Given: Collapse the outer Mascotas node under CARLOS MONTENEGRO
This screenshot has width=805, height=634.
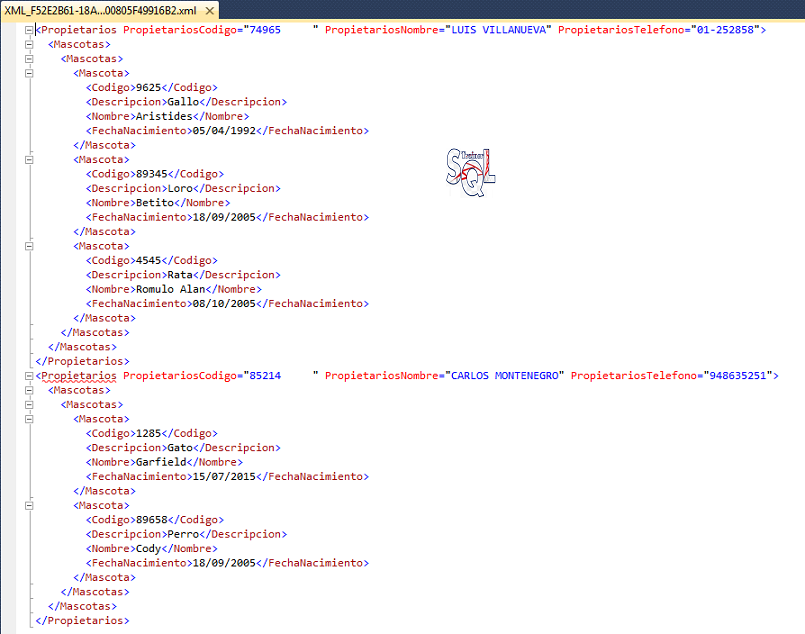Looking at the screenshot, I should coord(29,390).
